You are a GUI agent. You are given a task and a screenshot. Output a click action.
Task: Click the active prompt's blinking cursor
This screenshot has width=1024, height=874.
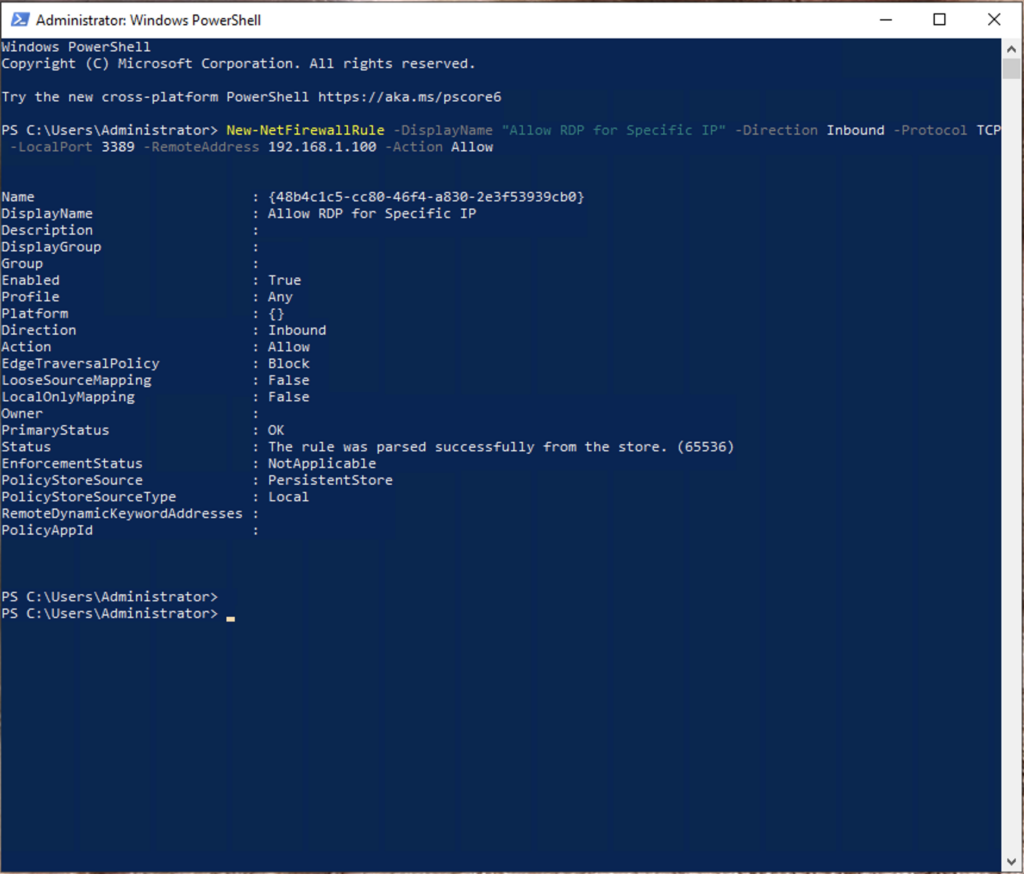(231, 618)
